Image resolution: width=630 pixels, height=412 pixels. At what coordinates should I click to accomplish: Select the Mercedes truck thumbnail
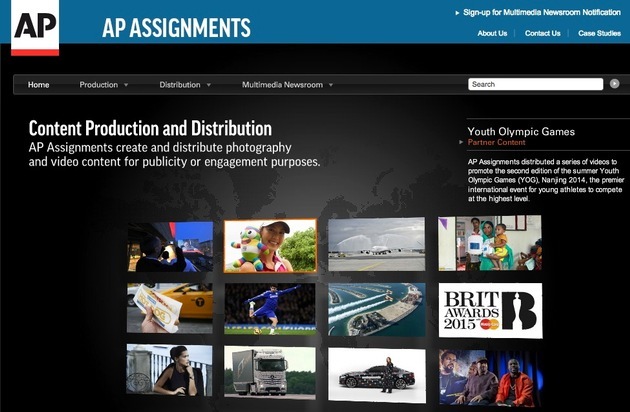270,371
